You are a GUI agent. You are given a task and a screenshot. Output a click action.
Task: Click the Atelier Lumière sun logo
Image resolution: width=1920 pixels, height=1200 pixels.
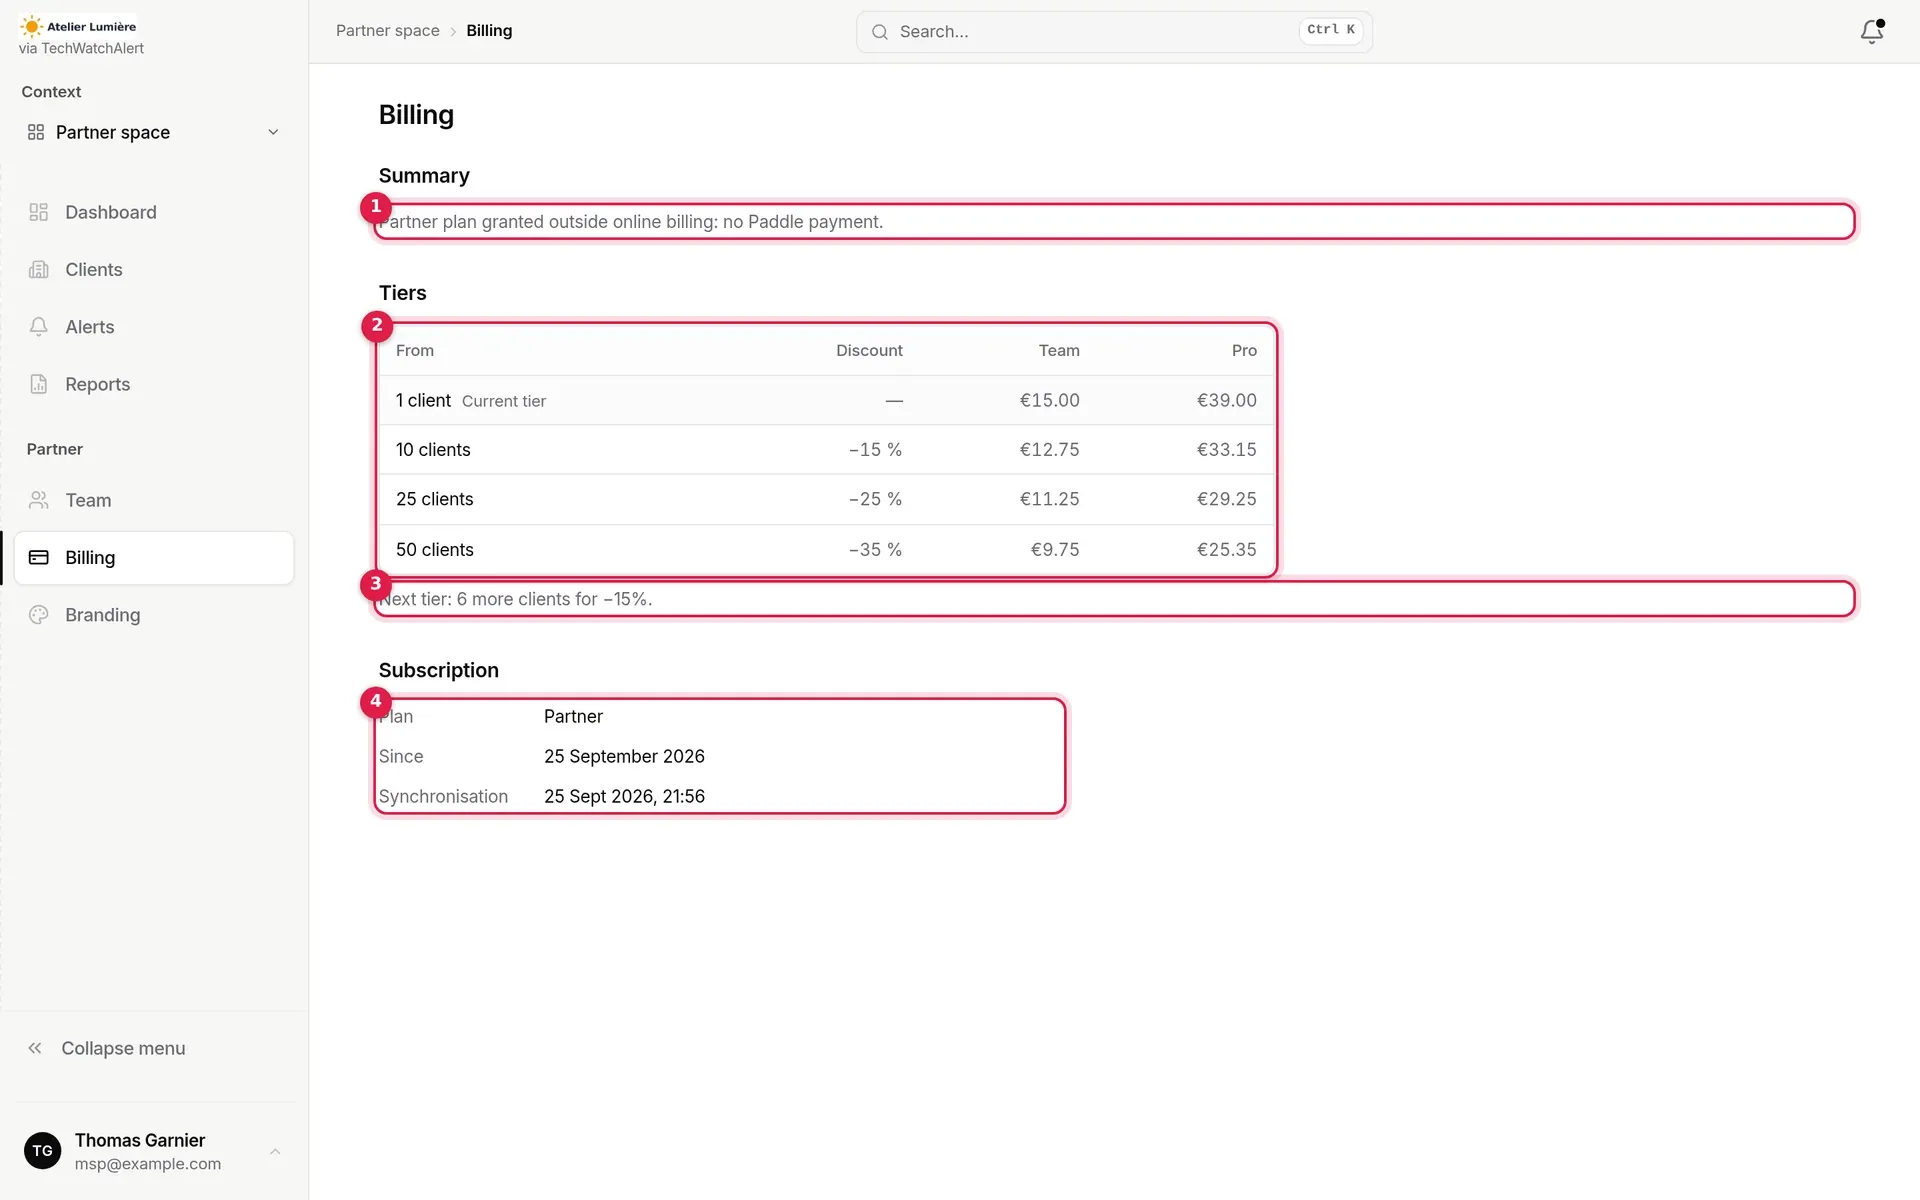[x=32, y=27]
